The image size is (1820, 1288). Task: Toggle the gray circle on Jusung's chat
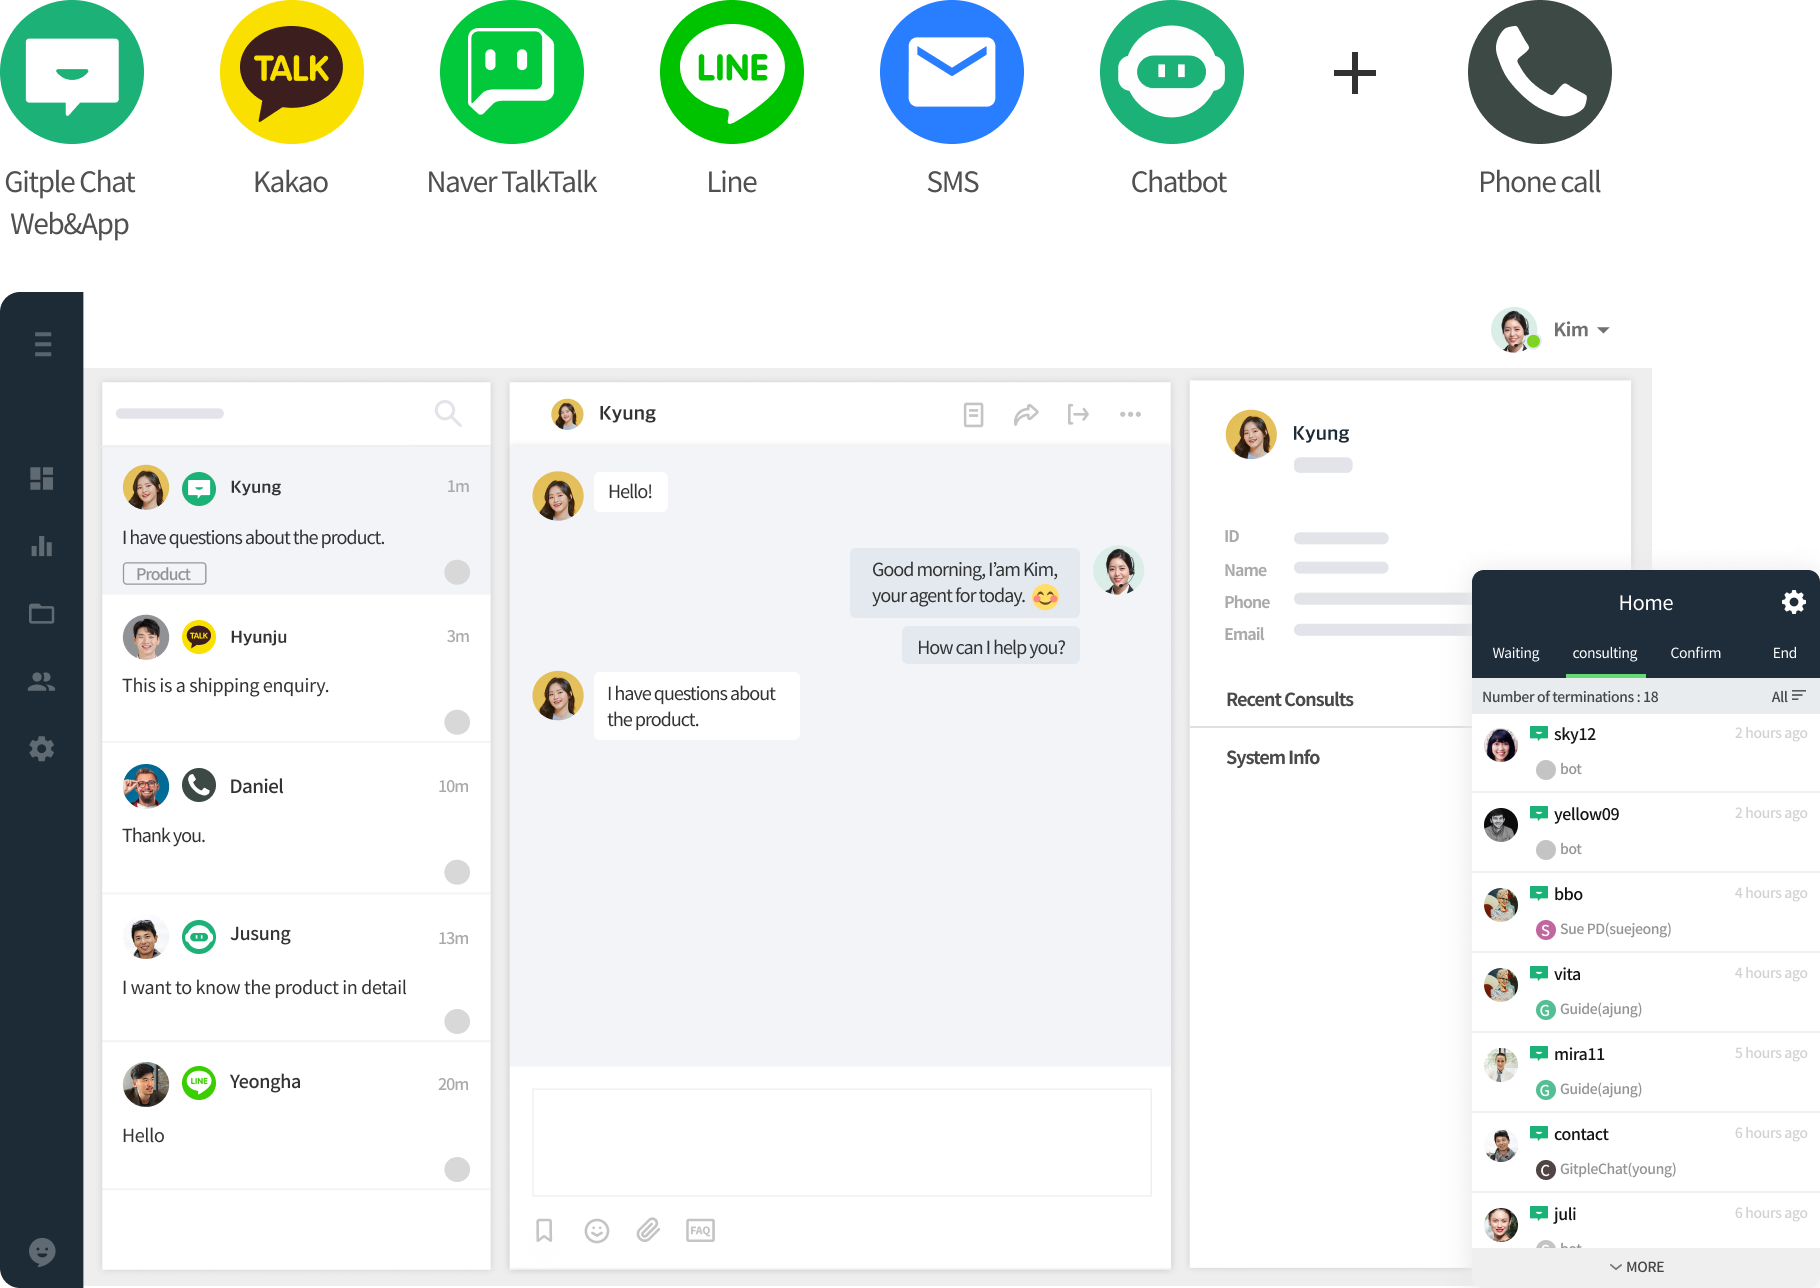pyautogui.click(x=457, y=1021)
